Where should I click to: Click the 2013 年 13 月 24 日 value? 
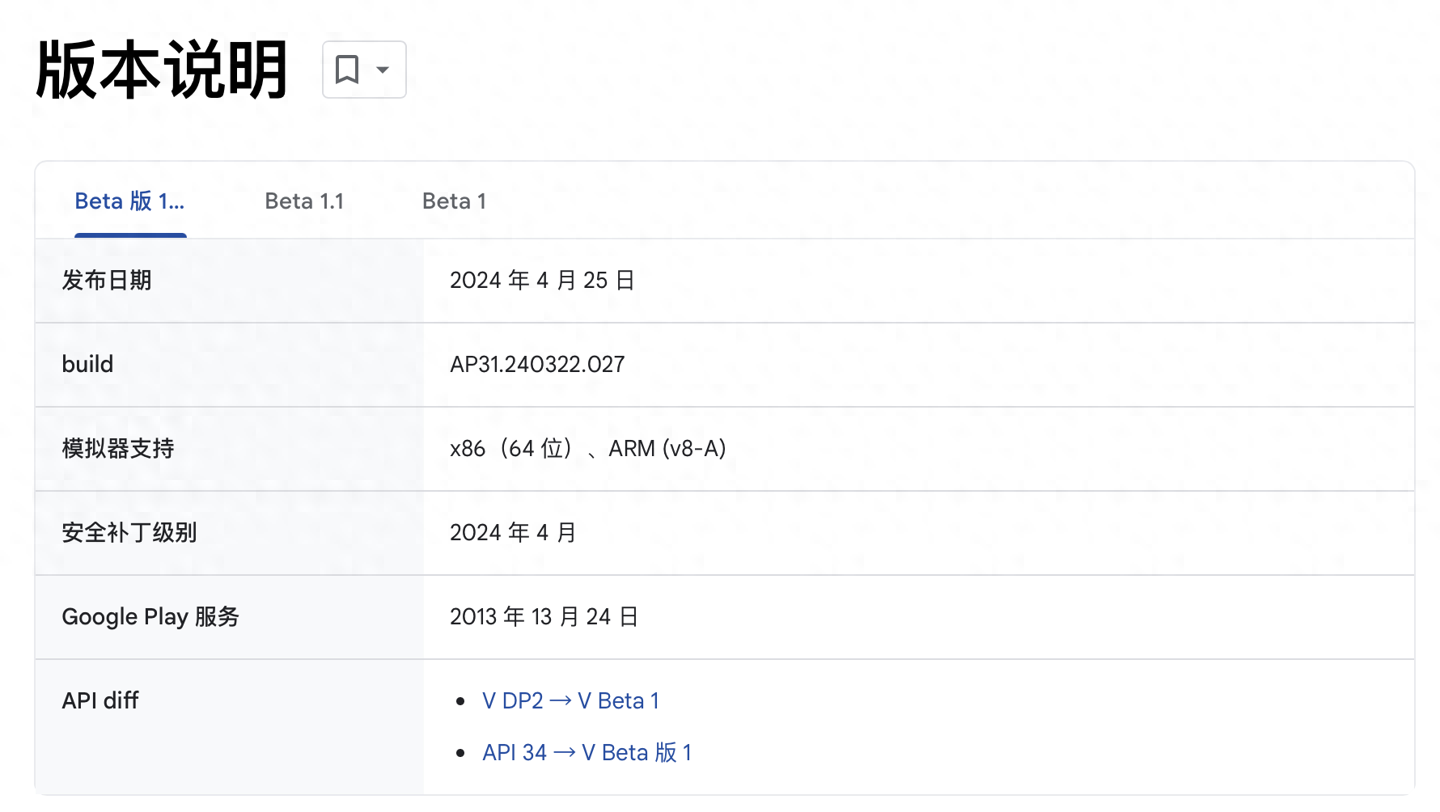coord(544,617)
